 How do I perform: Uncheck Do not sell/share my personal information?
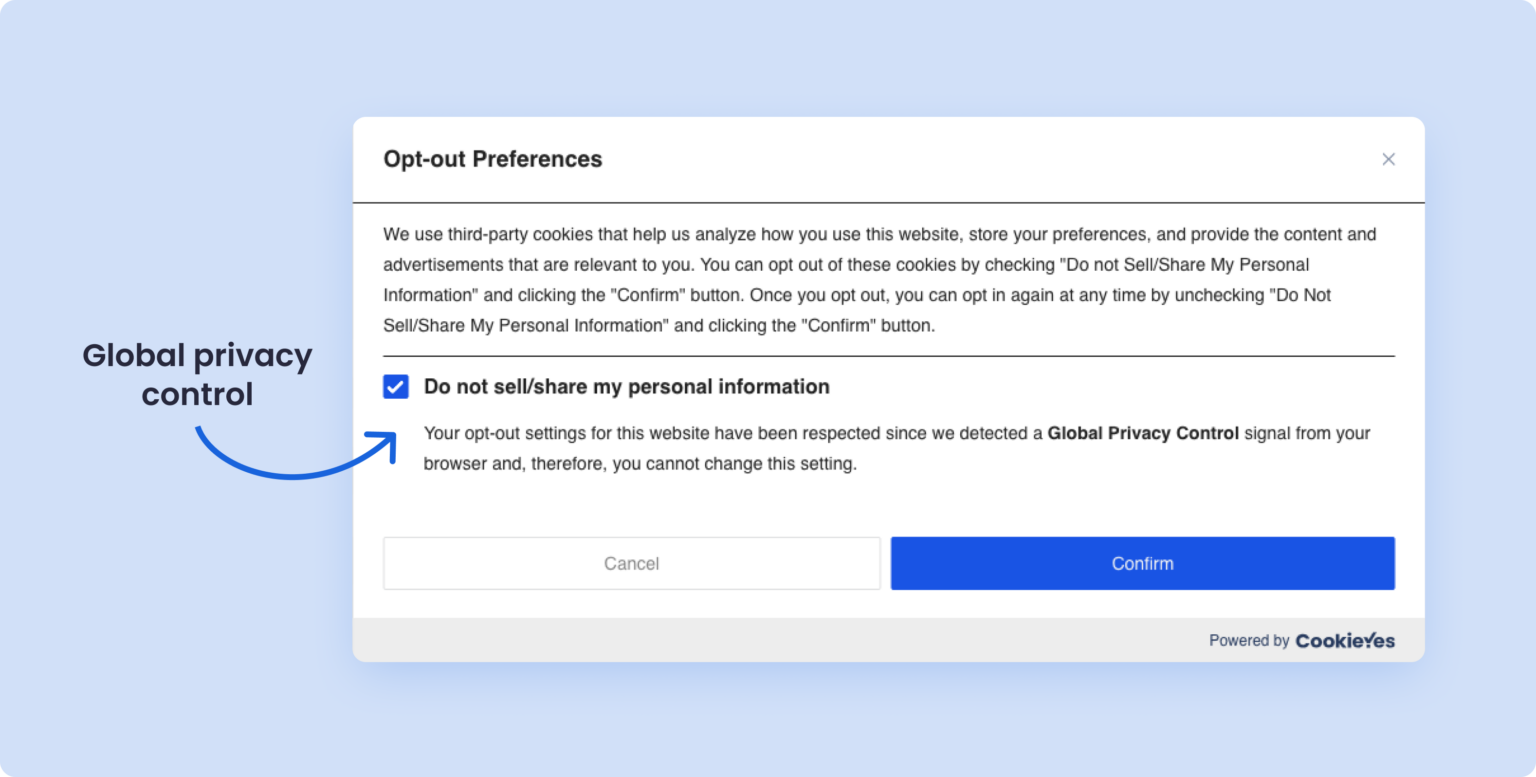coord(395,386)
